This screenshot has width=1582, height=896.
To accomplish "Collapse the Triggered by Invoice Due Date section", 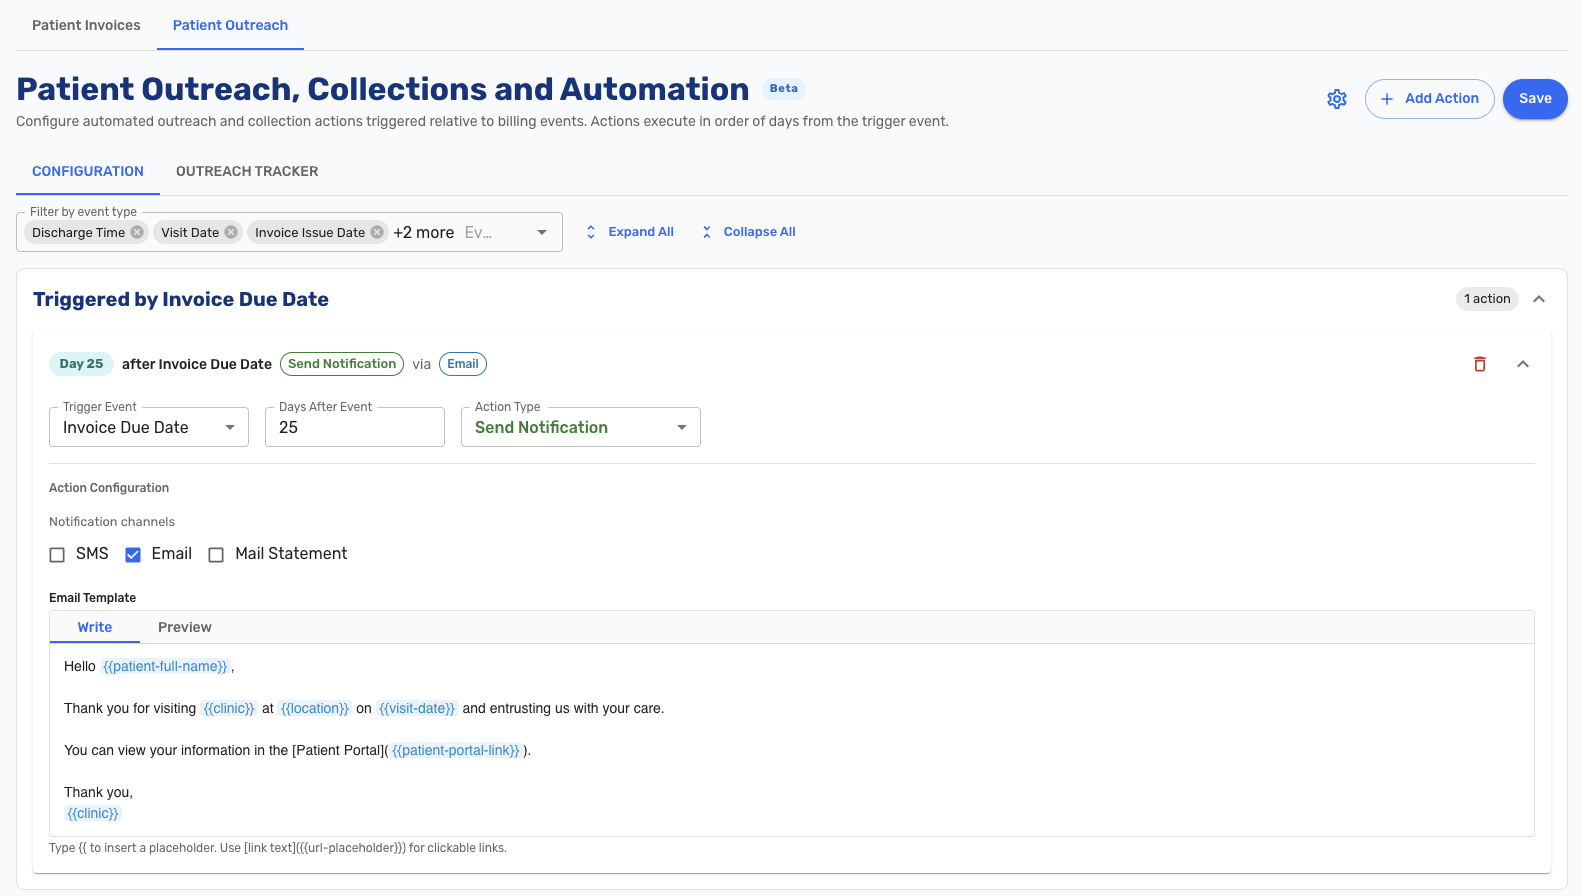I will [x=1539, y=299].
